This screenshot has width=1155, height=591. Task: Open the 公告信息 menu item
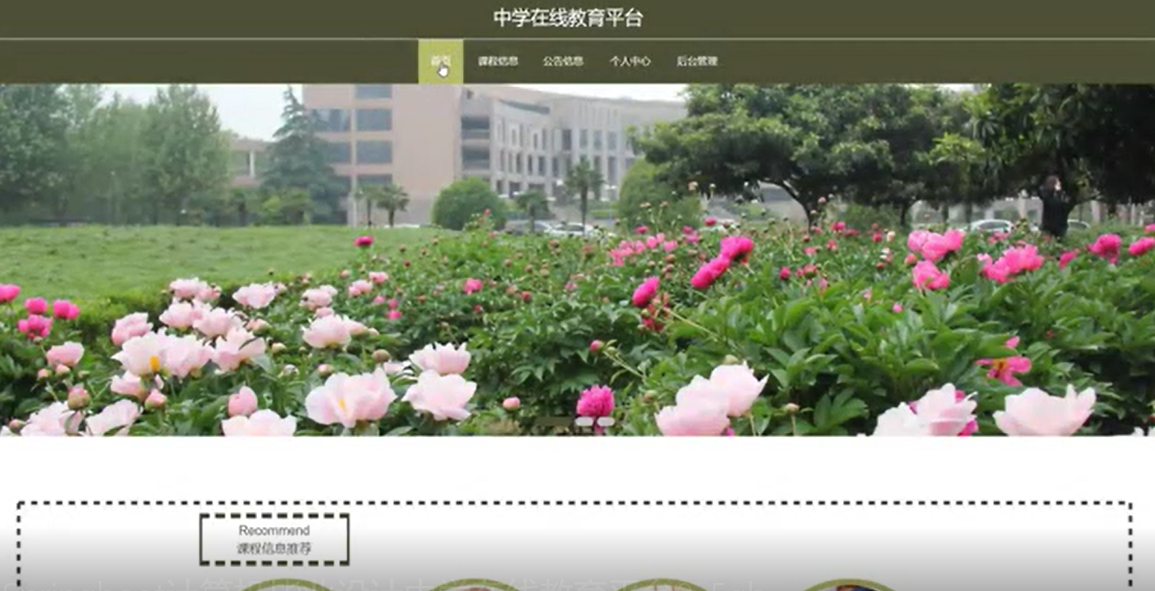pyautogui.click(x=563, y=61)
